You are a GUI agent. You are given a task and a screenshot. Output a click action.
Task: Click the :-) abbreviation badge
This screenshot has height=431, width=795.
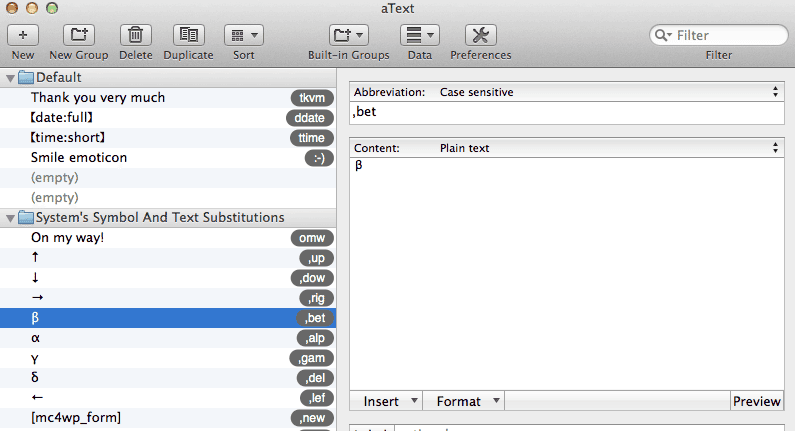coord(319,158)
